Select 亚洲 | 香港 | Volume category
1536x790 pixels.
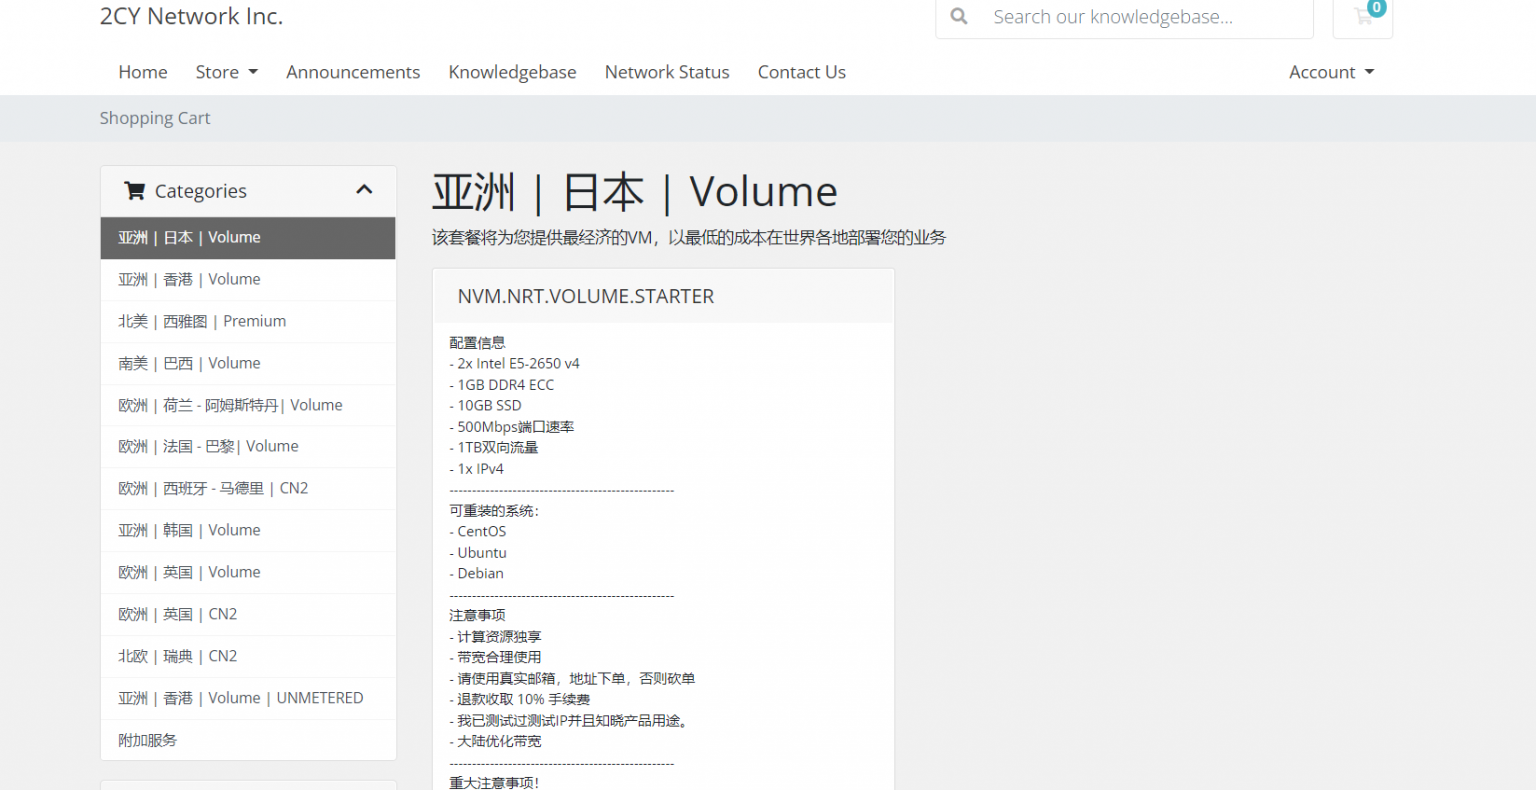[x=190, y=280]
